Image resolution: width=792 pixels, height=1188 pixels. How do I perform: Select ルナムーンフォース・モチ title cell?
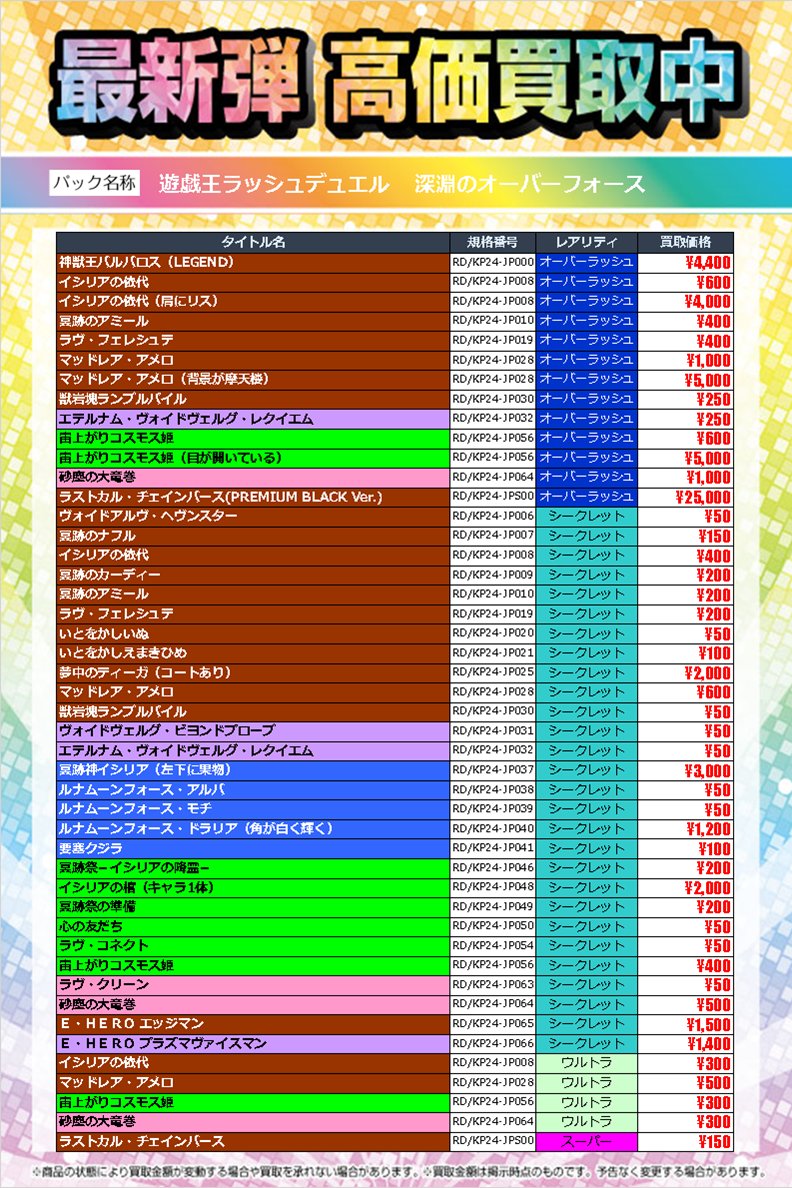pos(253,809)
